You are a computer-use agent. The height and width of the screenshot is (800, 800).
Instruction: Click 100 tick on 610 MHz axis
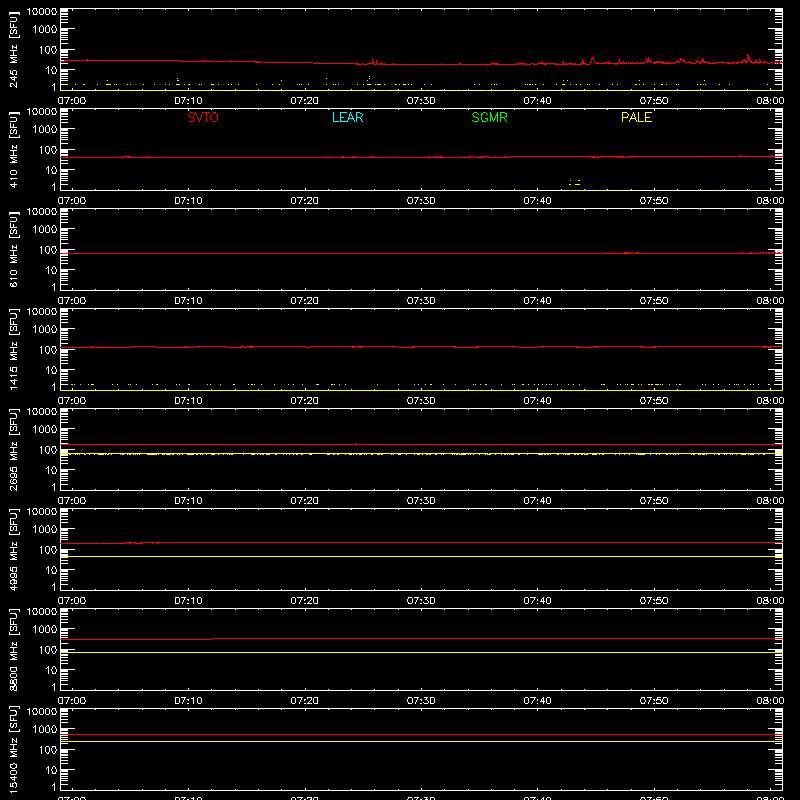pyautogui.click(x=48, y=250)
